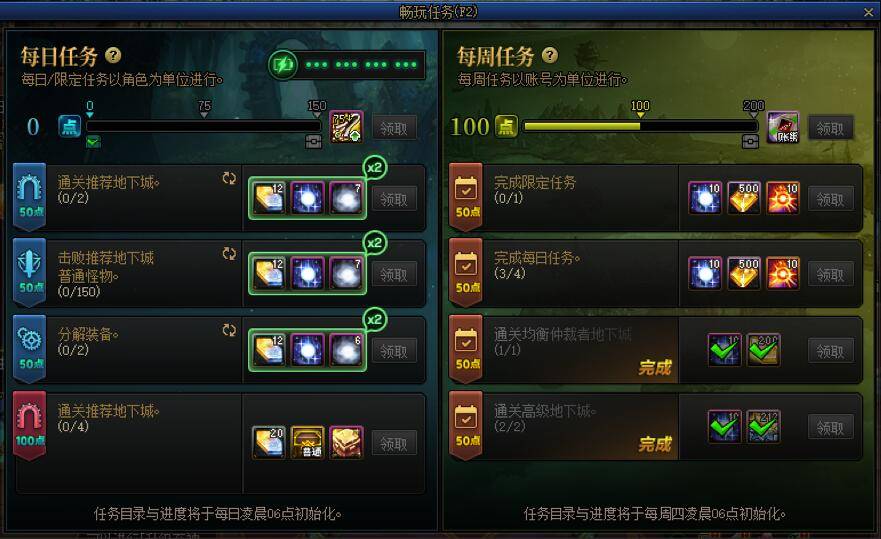Close the 畅玩任务 window
Viewport: 881px width, 539px height.
point(869,12)
